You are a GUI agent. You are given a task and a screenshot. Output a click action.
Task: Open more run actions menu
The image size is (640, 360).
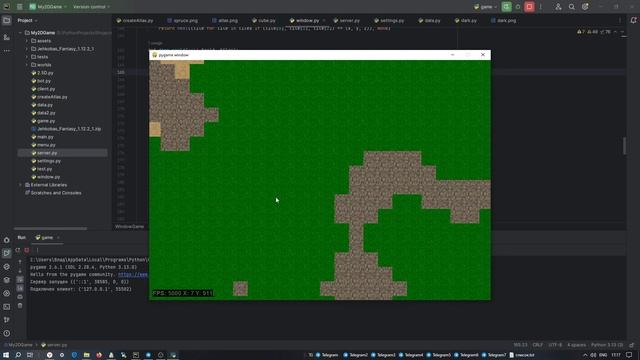pos(540,7)
